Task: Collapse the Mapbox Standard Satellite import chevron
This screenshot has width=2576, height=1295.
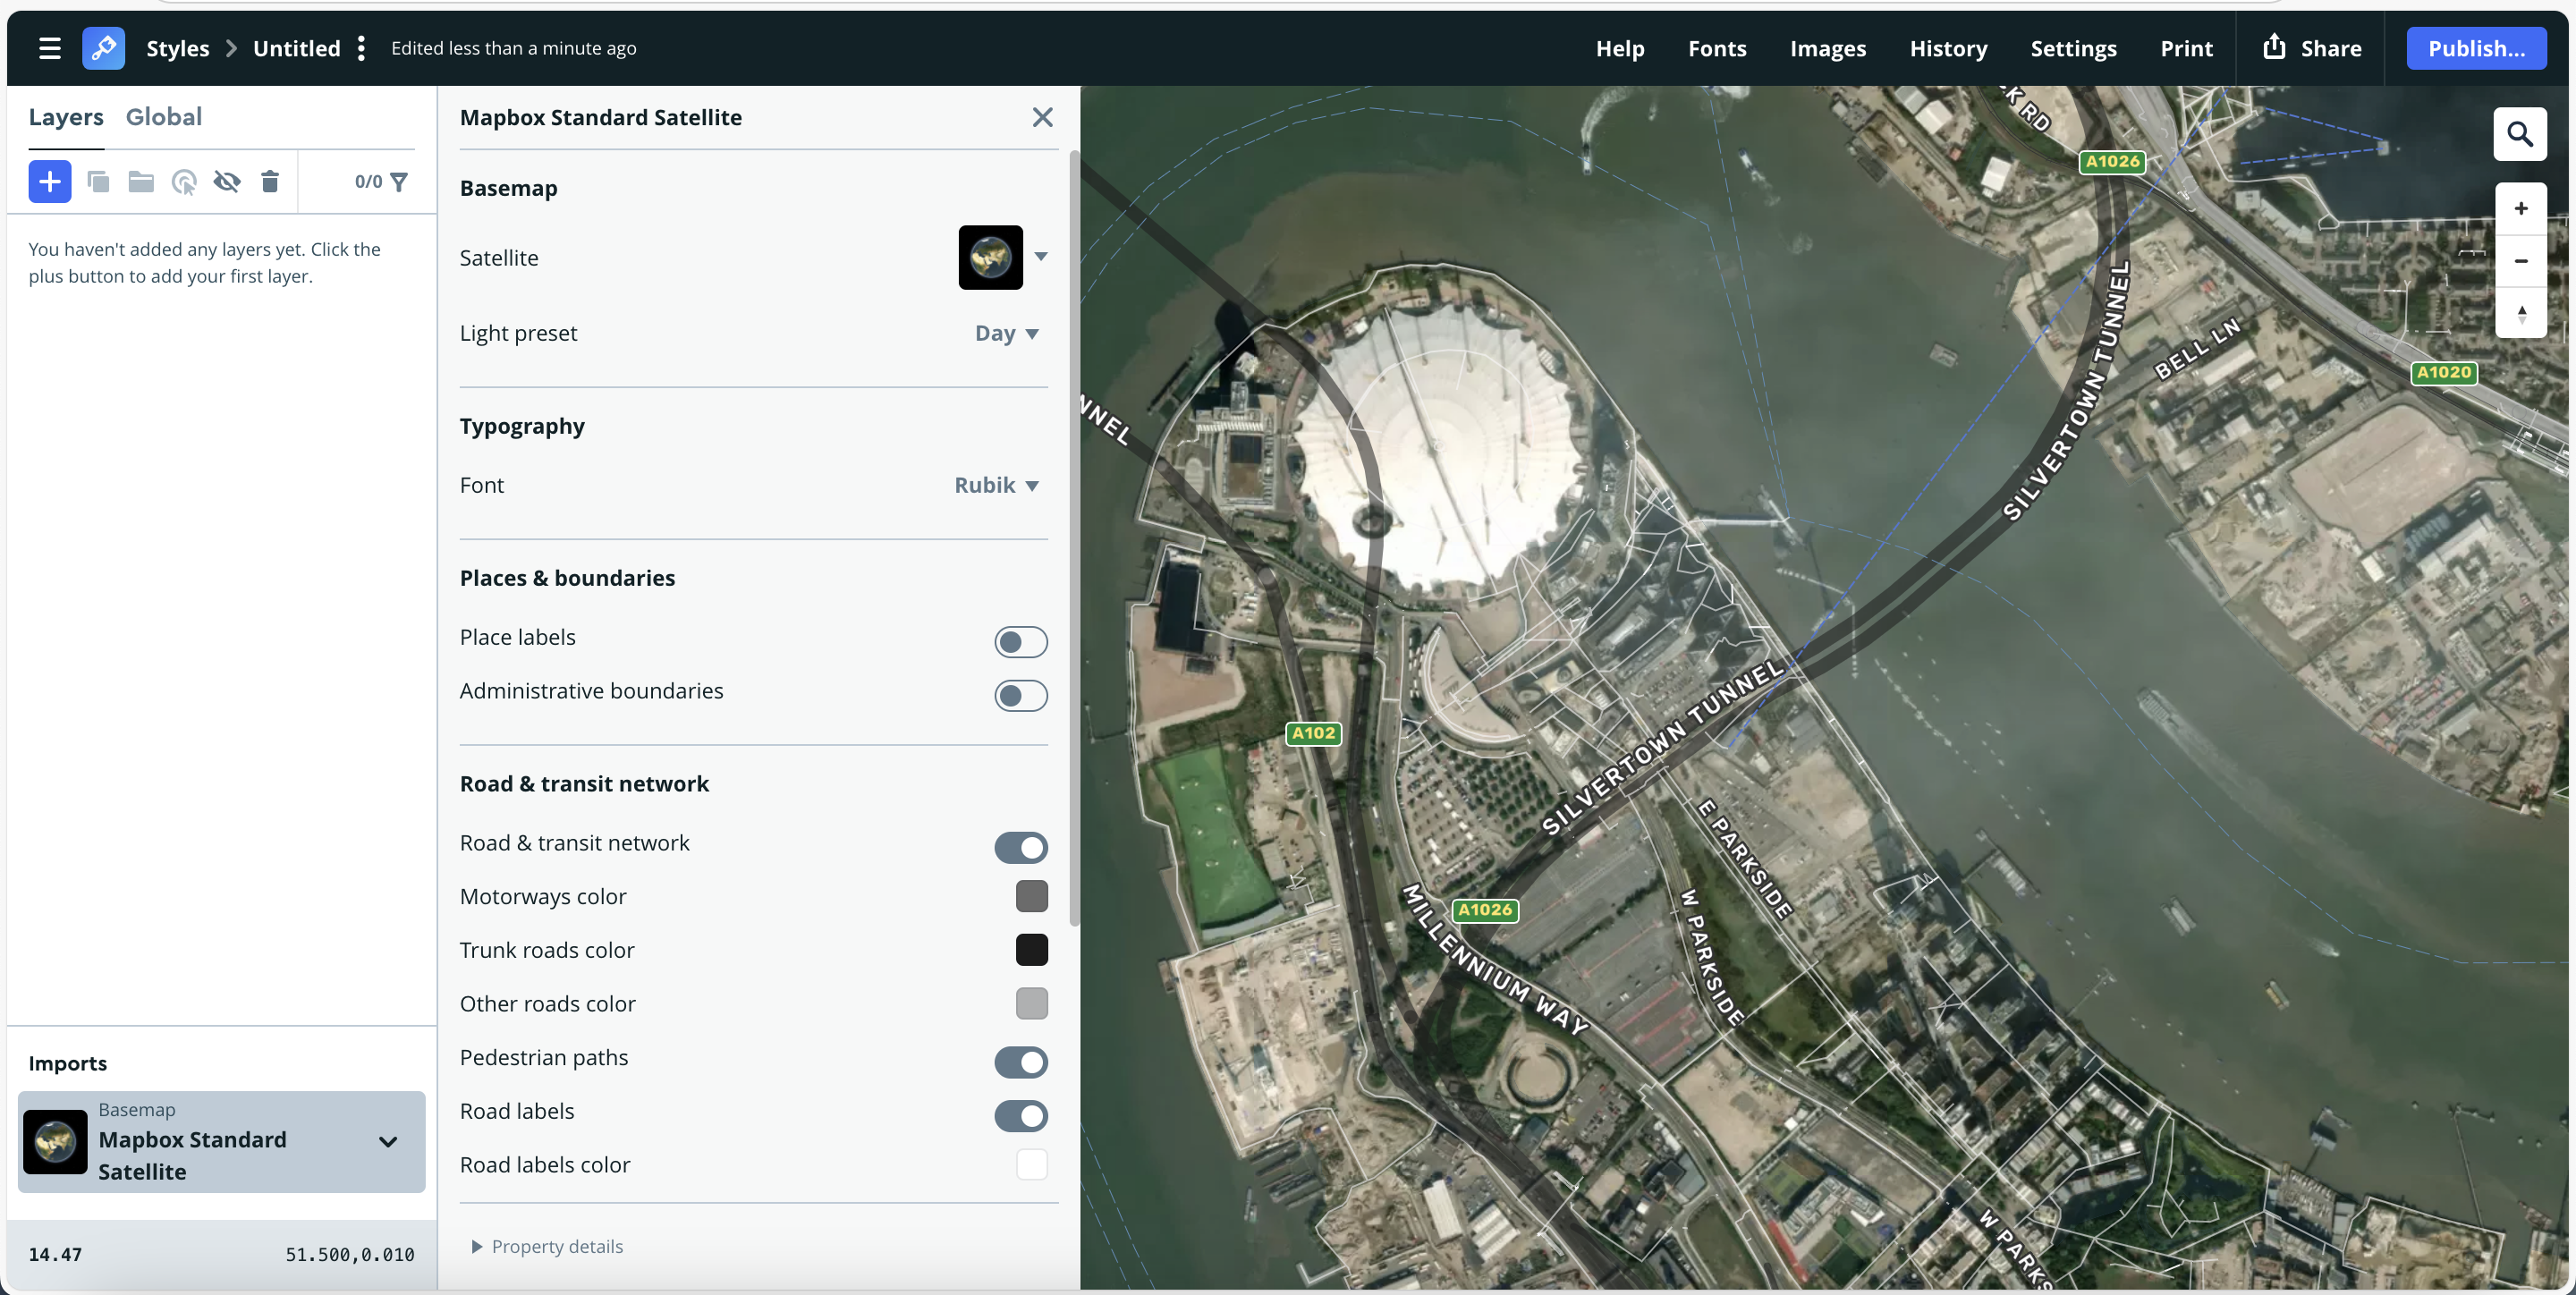Action: (x=387, y=1141)
